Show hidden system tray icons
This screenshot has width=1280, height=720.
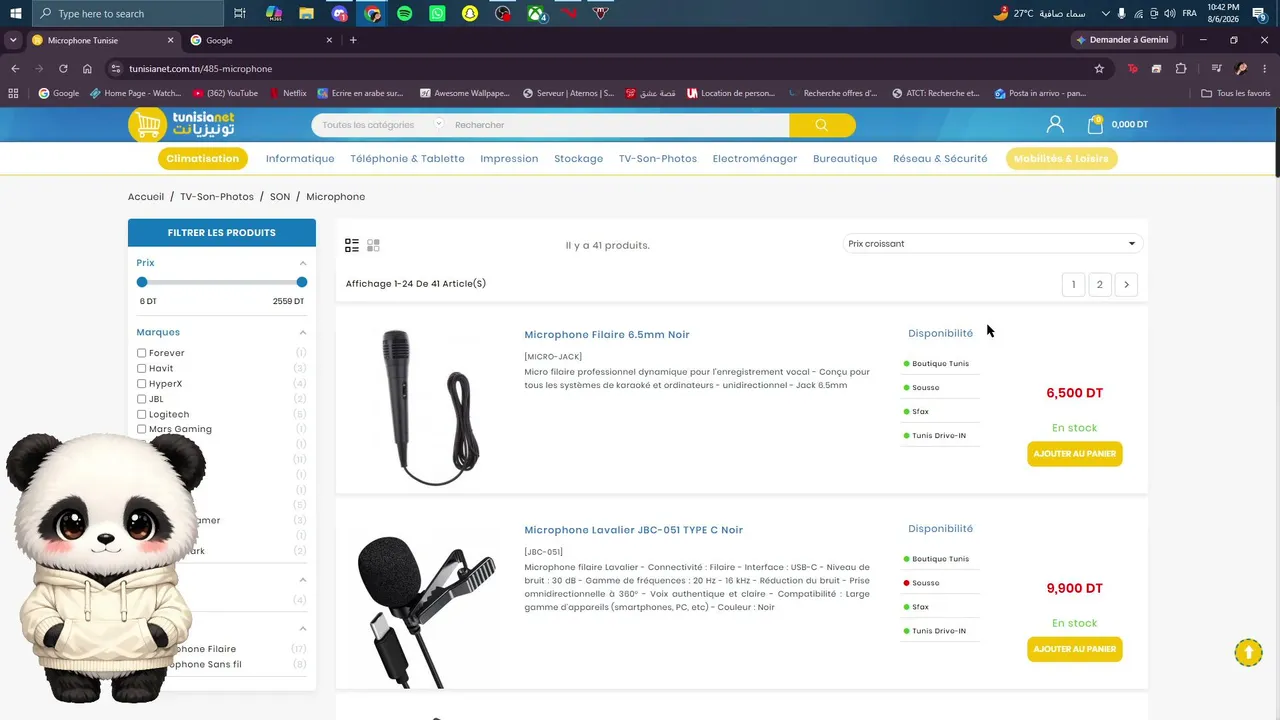click(1105, 13)
